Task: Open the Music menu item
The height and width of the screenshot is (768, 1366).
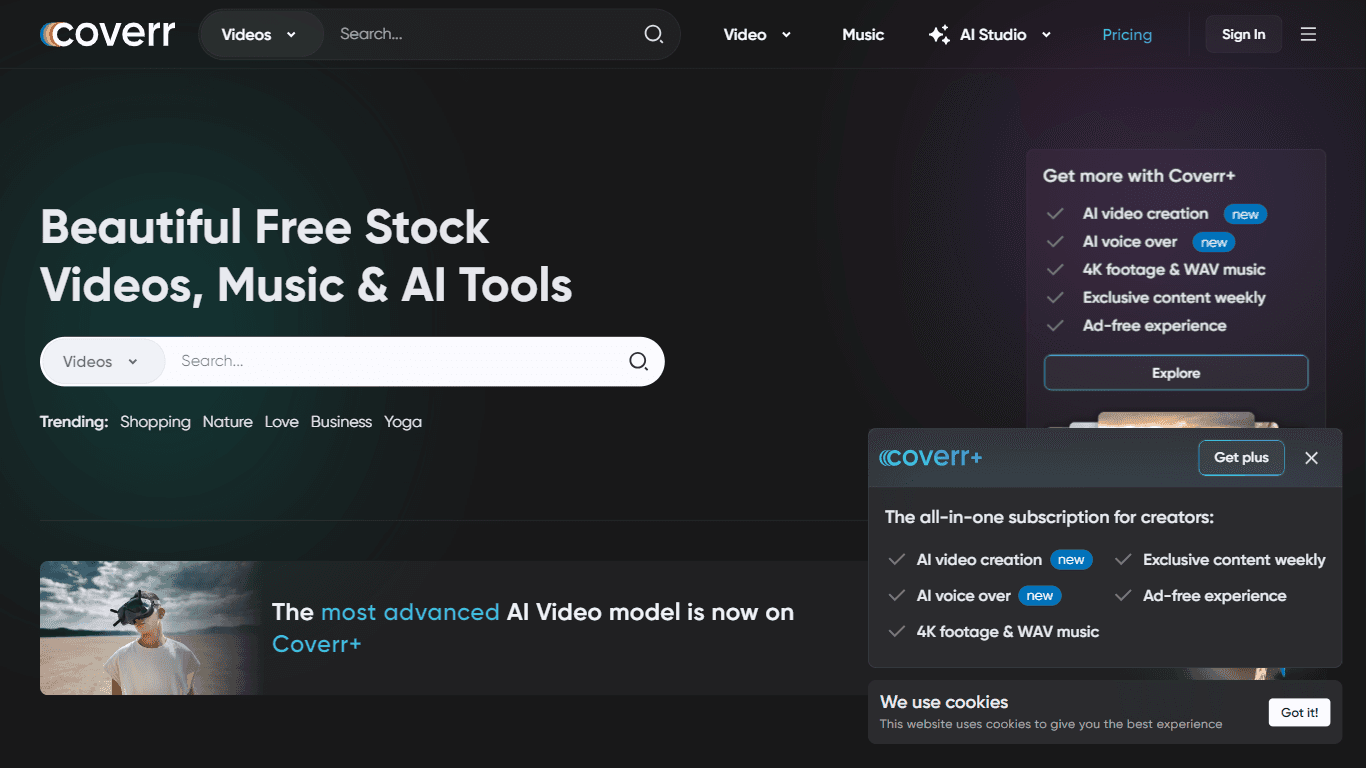Action: pos(863,34)
